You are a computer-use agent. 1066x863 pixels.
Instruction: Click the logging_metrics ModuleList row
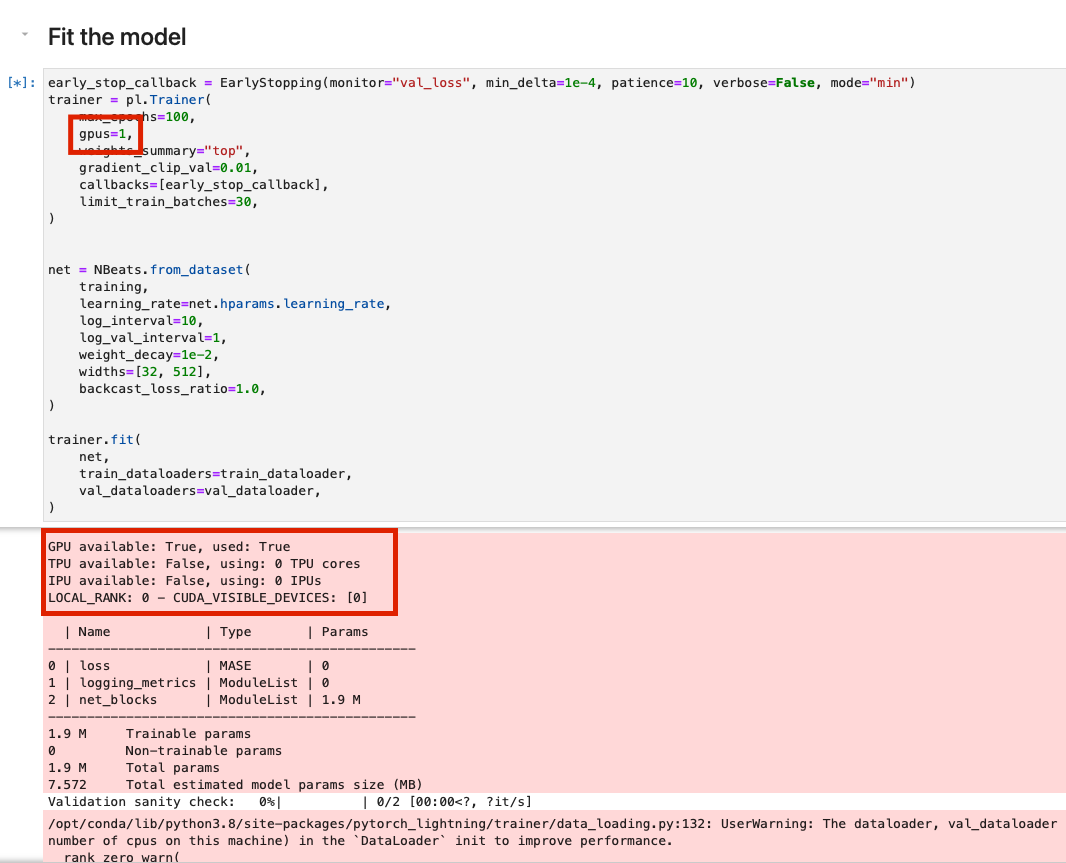pyautogui.click(x=188, y=683)
